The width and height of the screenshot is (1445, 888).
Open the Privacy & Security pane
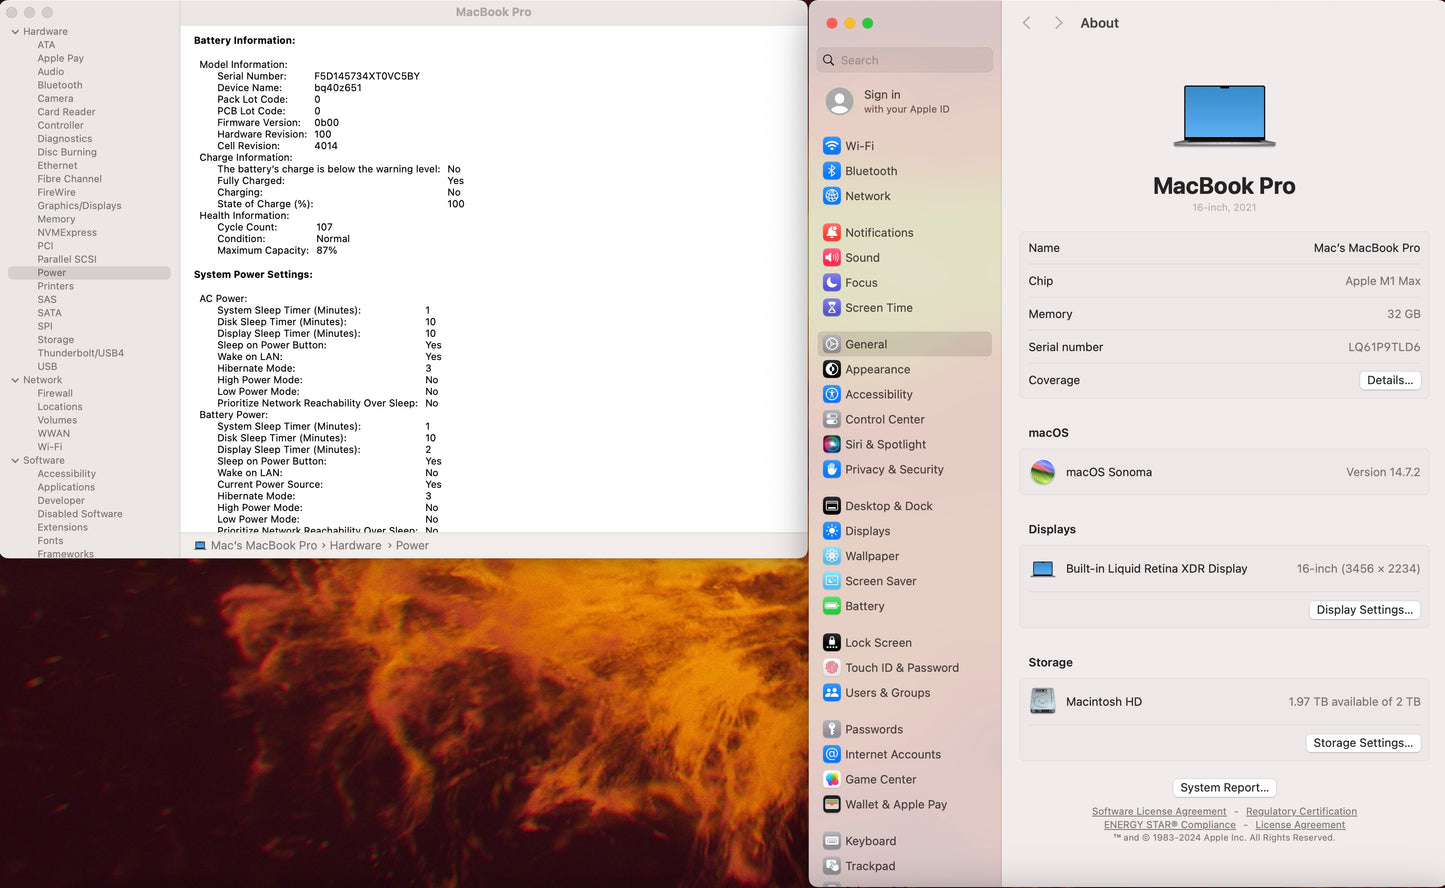coord(893,470)
